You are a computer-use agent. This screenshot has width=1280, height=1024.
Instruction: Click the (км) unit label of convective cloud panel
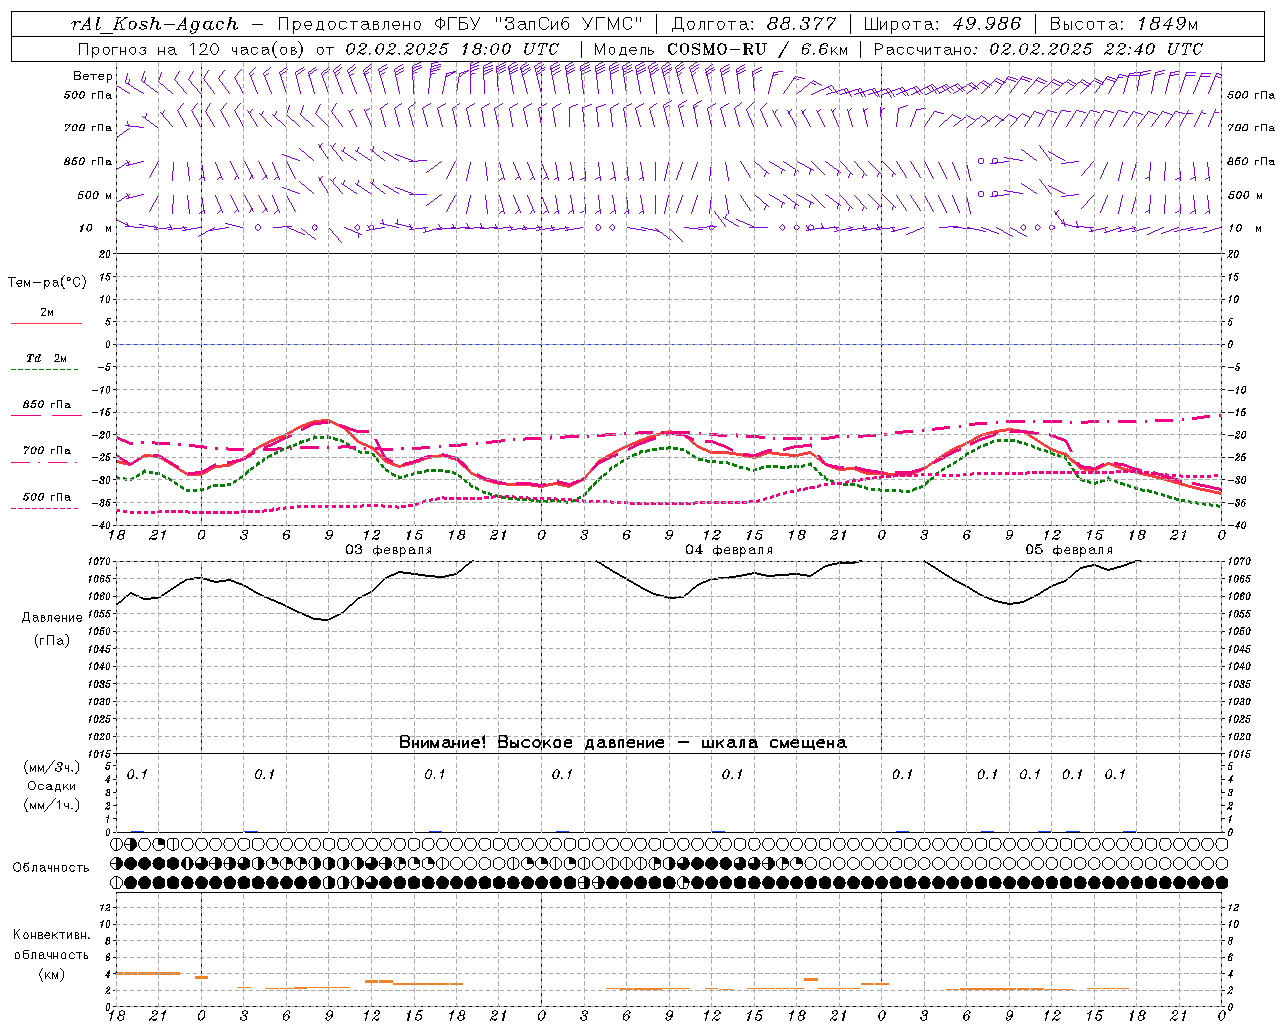51,974
